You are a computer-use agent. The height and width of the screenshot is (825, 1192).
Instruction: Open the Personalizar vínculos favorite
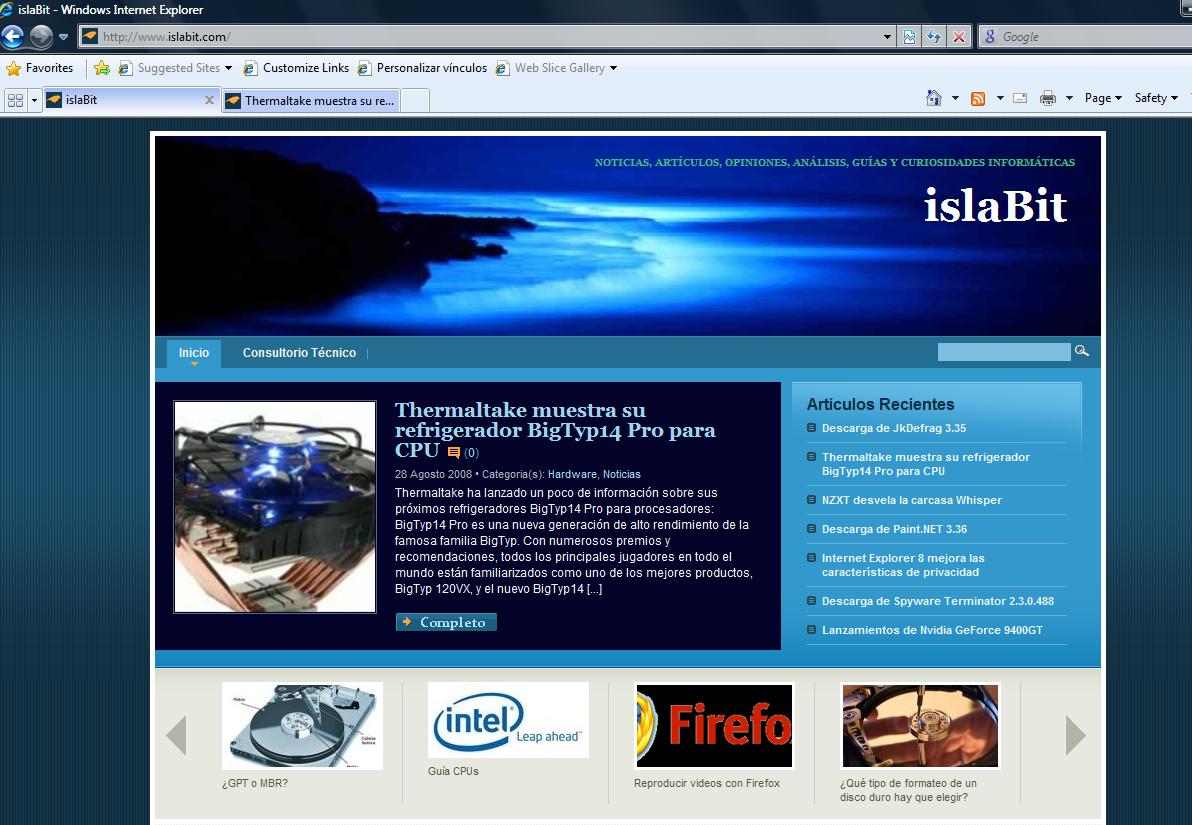(423, 68)
